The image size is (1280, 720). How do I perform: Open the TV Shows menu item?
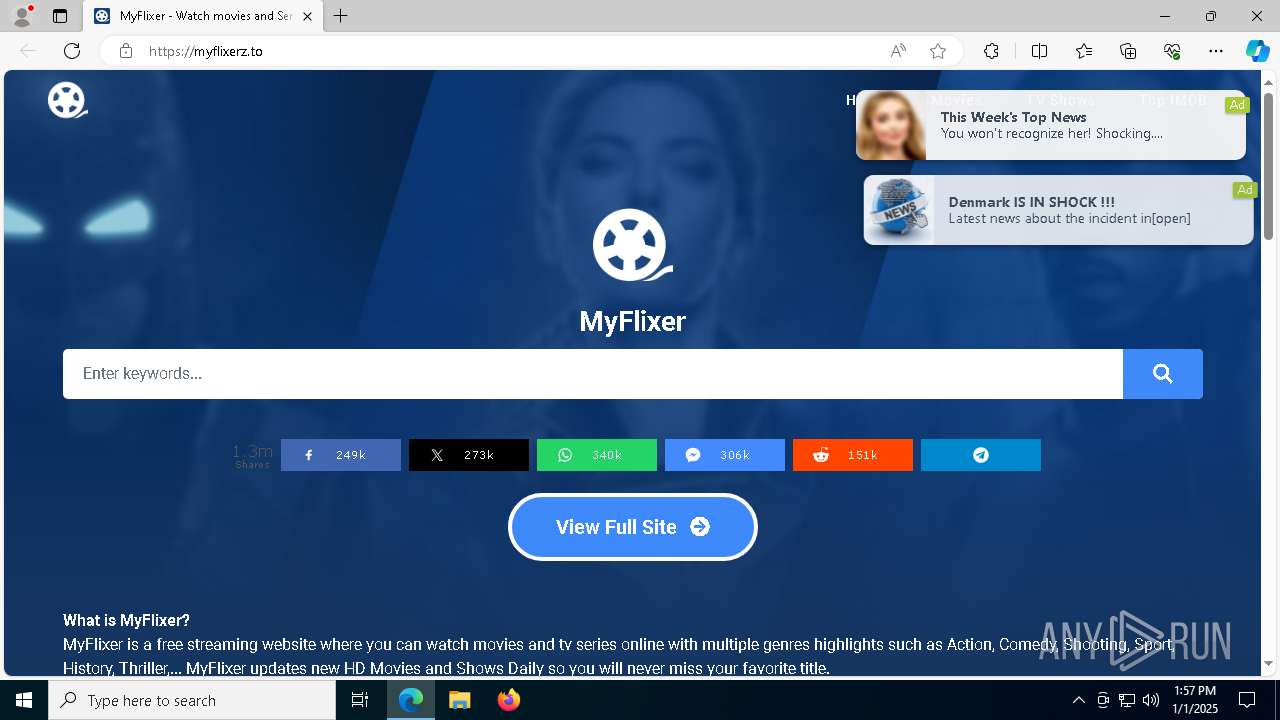pos(1061,101)
